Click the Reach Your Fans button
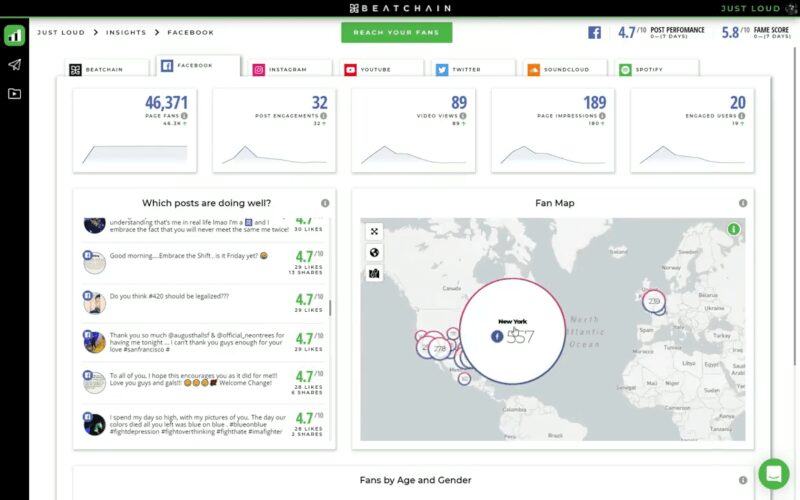This screenshot has height=500, width=800. (x=396, y=32)
